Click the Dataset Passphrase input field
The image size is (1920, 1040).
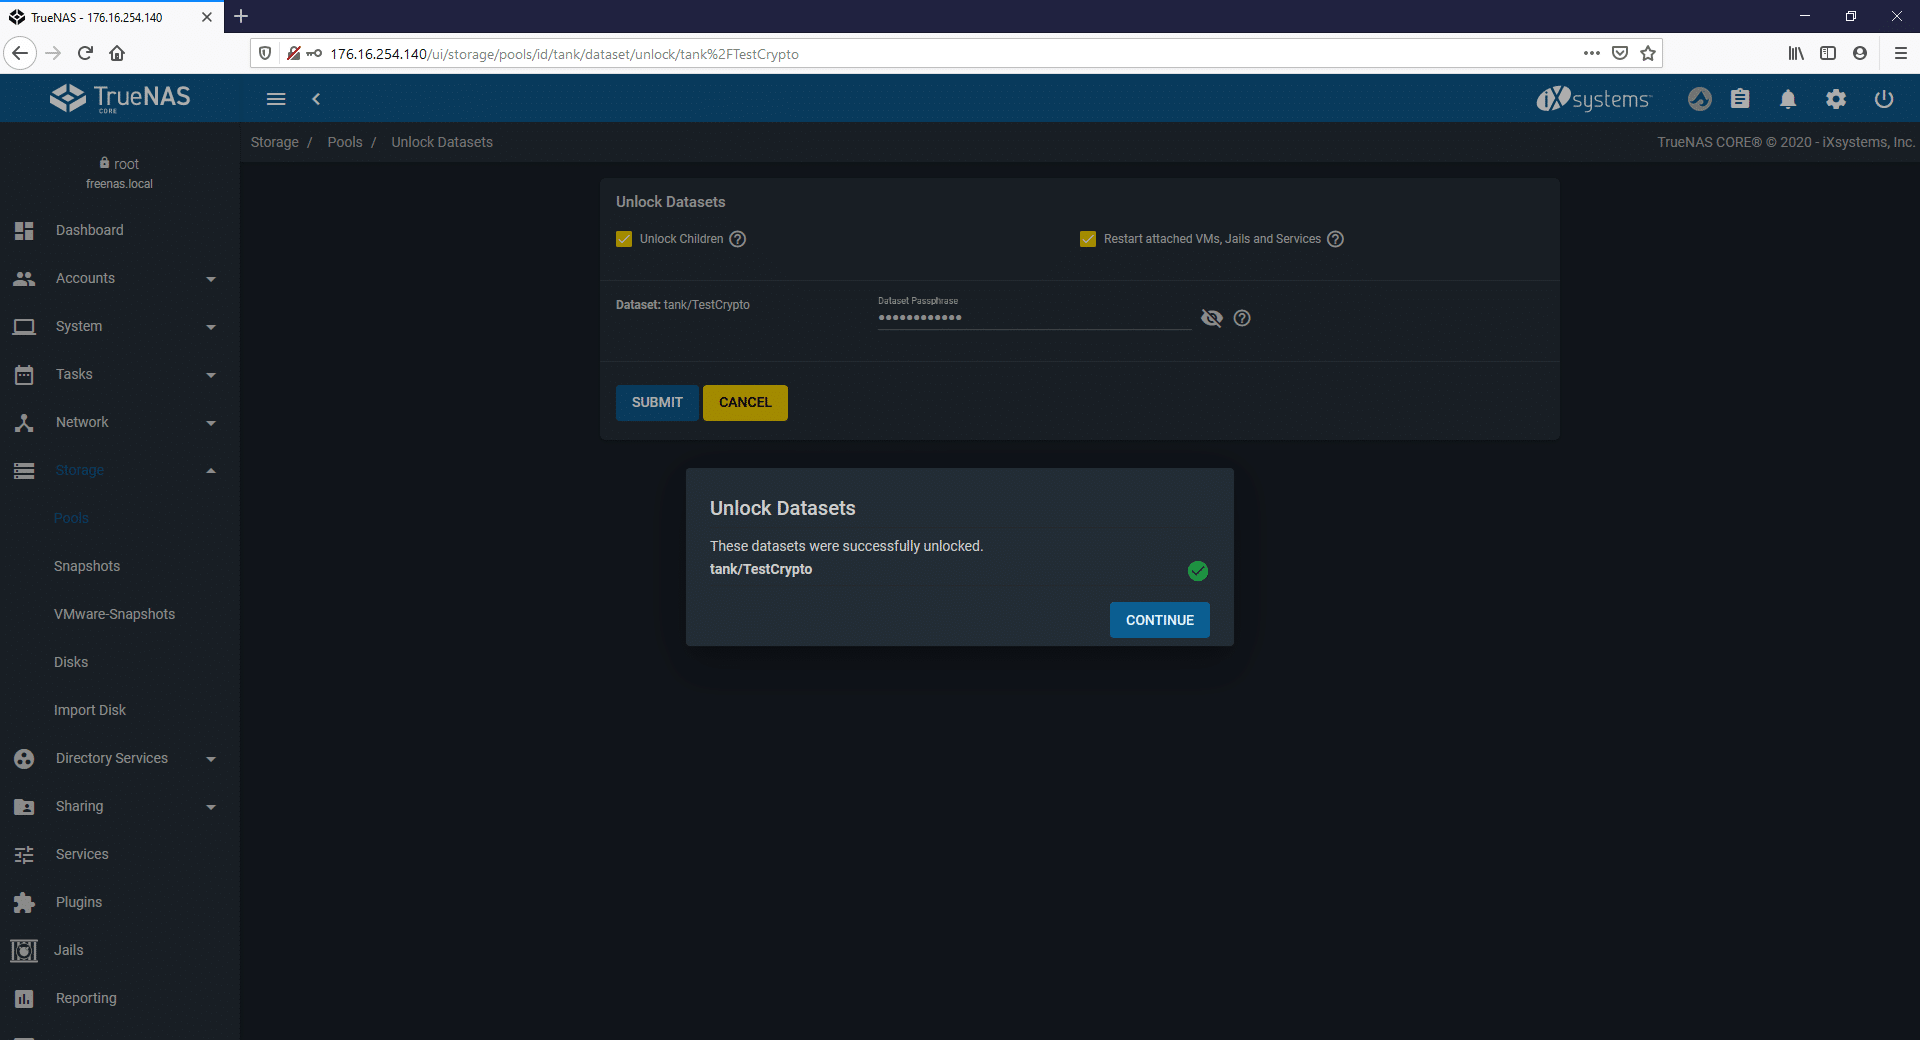1034,317
